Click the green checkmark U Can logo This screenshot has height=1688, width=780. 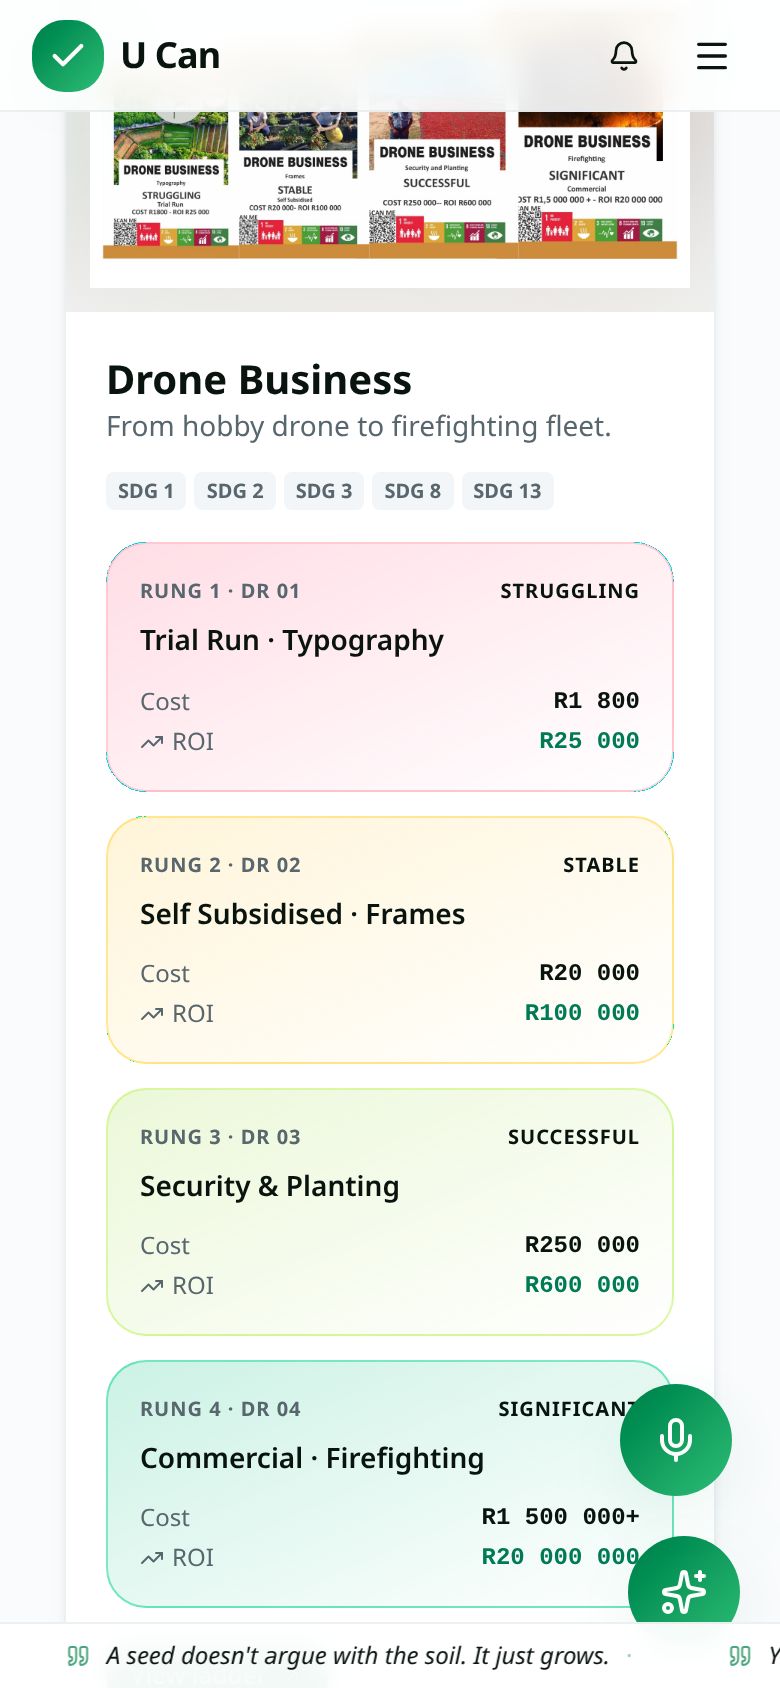point(68,56)
